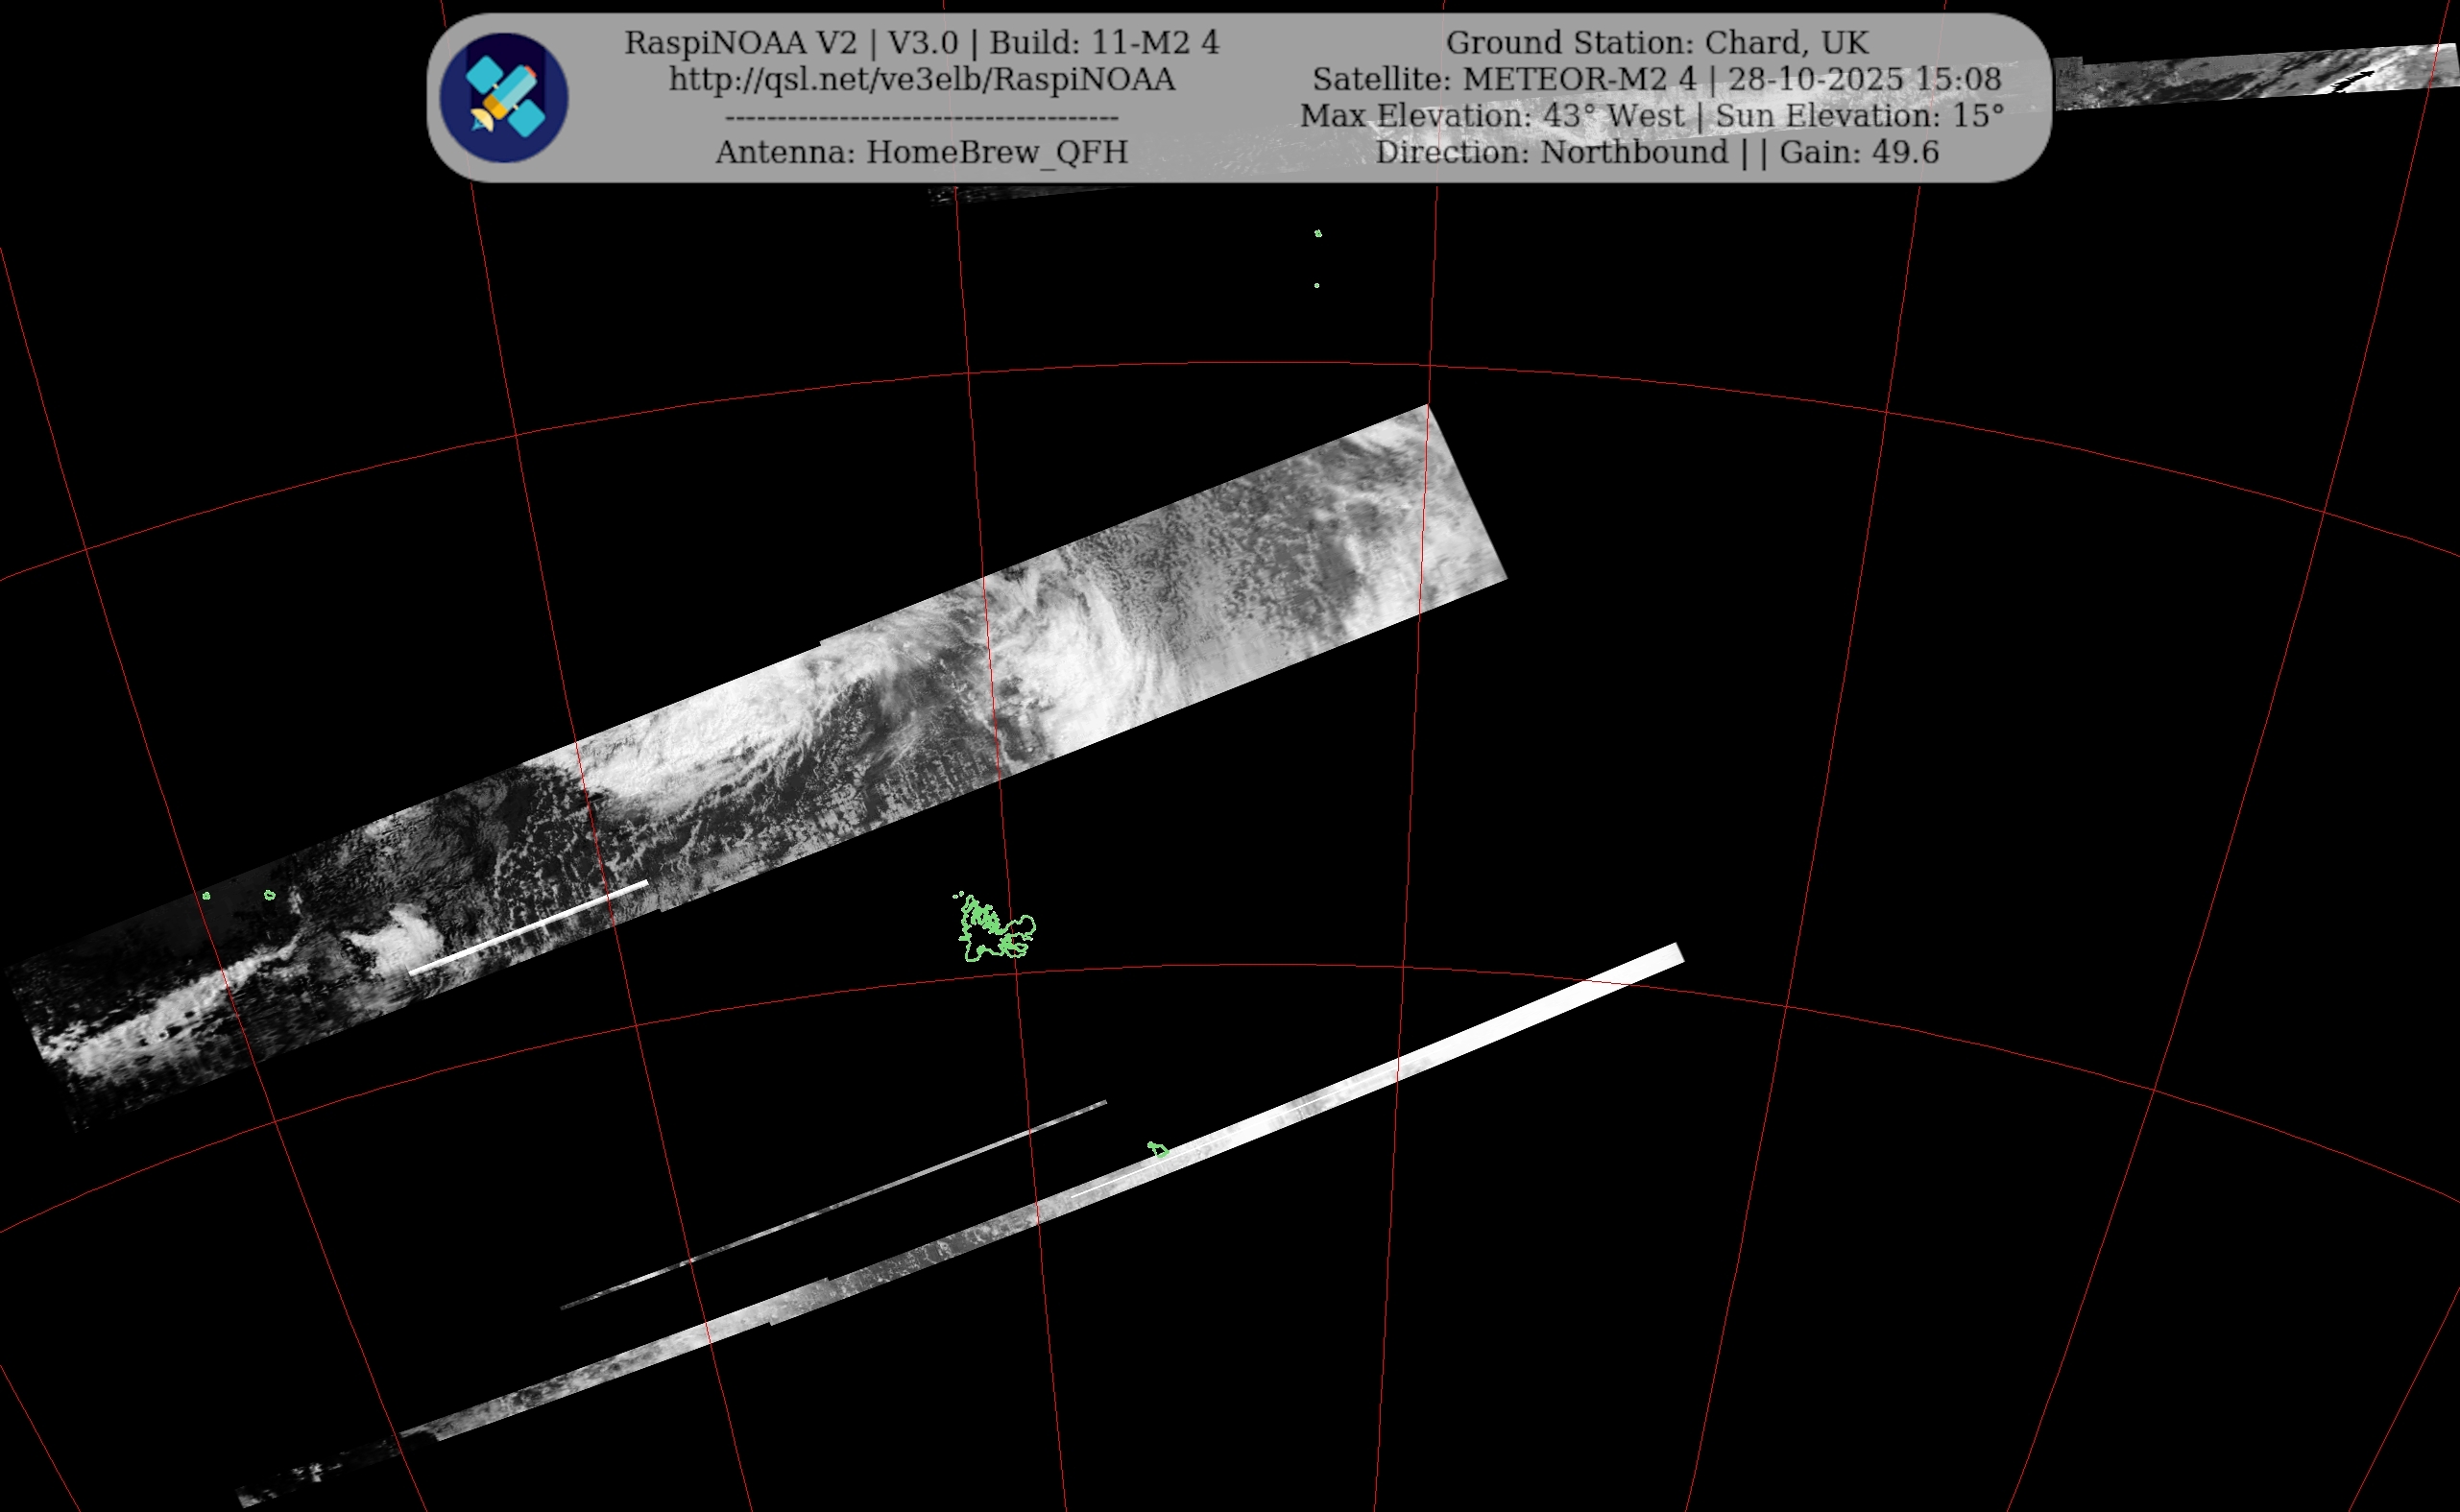The height and width of the screenshot is (1512, 2460).
Task: Click the Max Elevation 43° West text
Action: click(1492, 116)
